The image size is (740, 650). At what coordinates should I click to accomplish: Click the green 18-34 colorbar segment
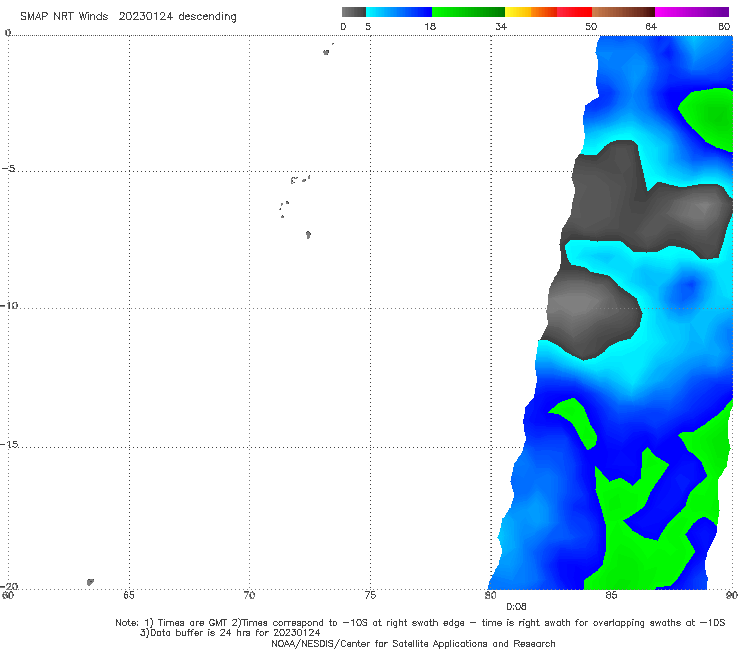click(x=468, y=12)
